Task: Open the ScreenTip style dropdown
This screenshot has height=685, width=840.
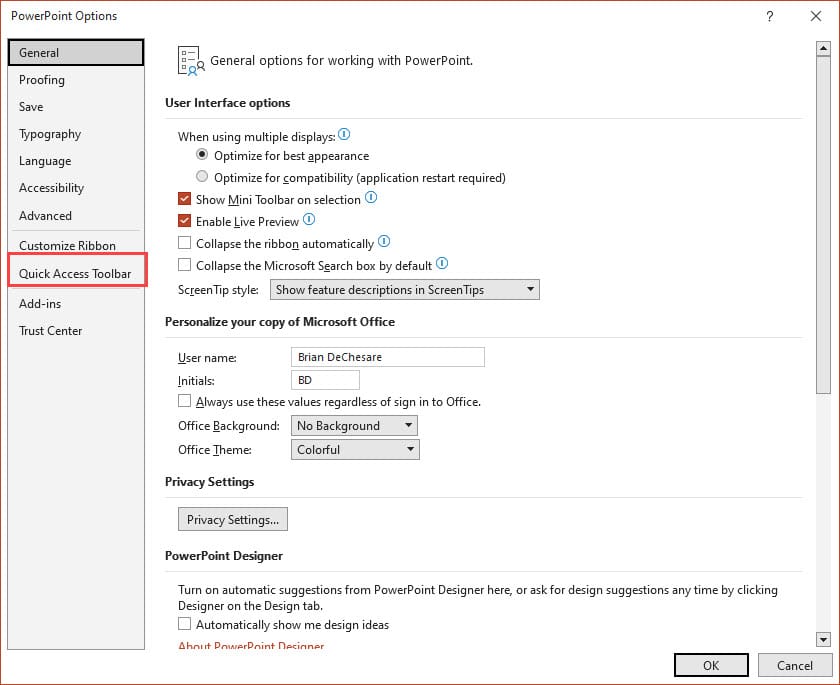Action: coord(531,289)
